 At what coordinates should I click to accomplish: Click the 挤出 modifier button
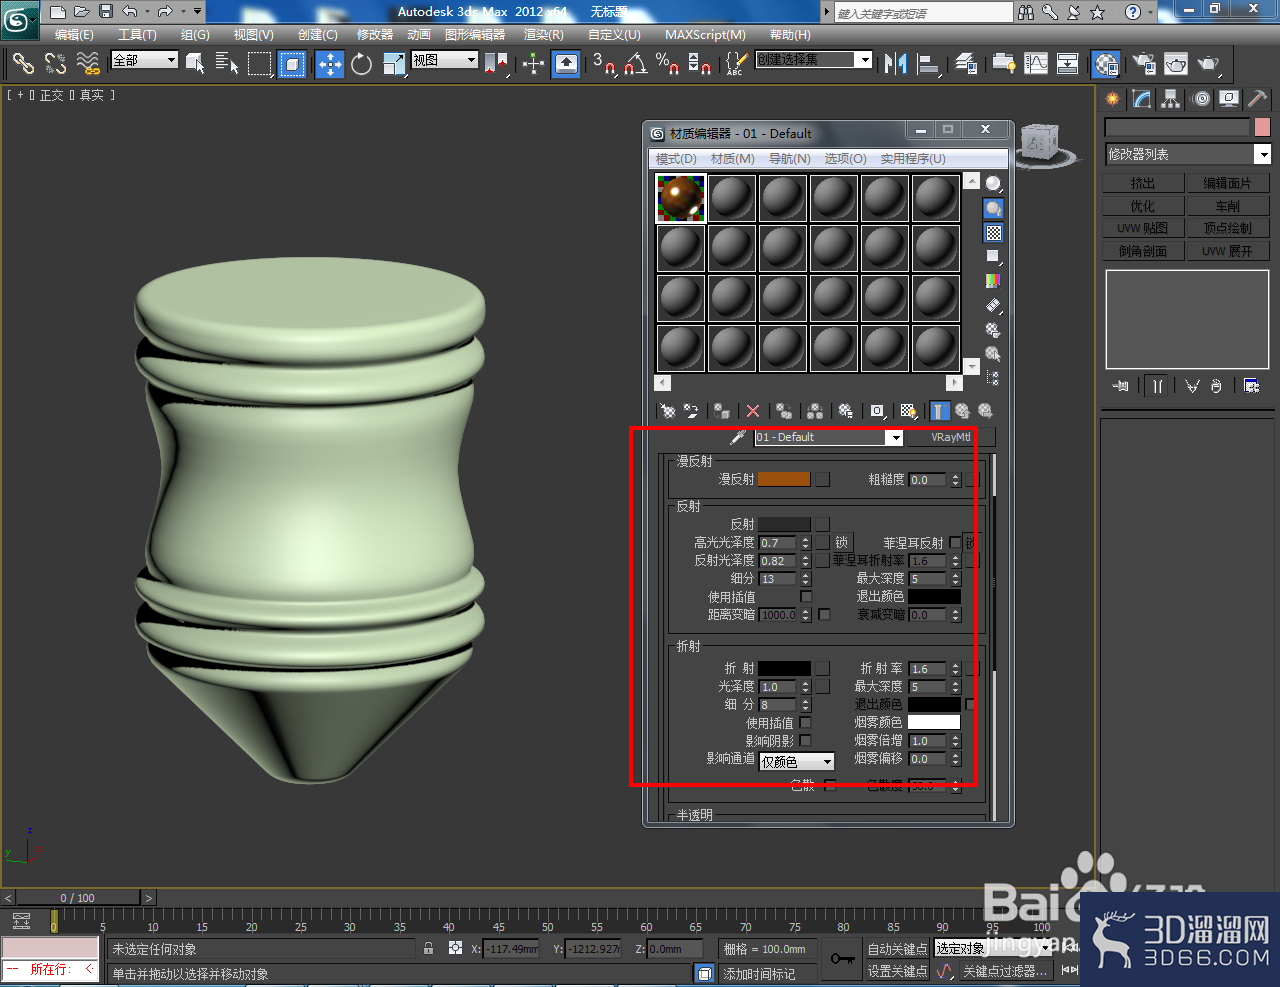click(x=1143, y=183)
